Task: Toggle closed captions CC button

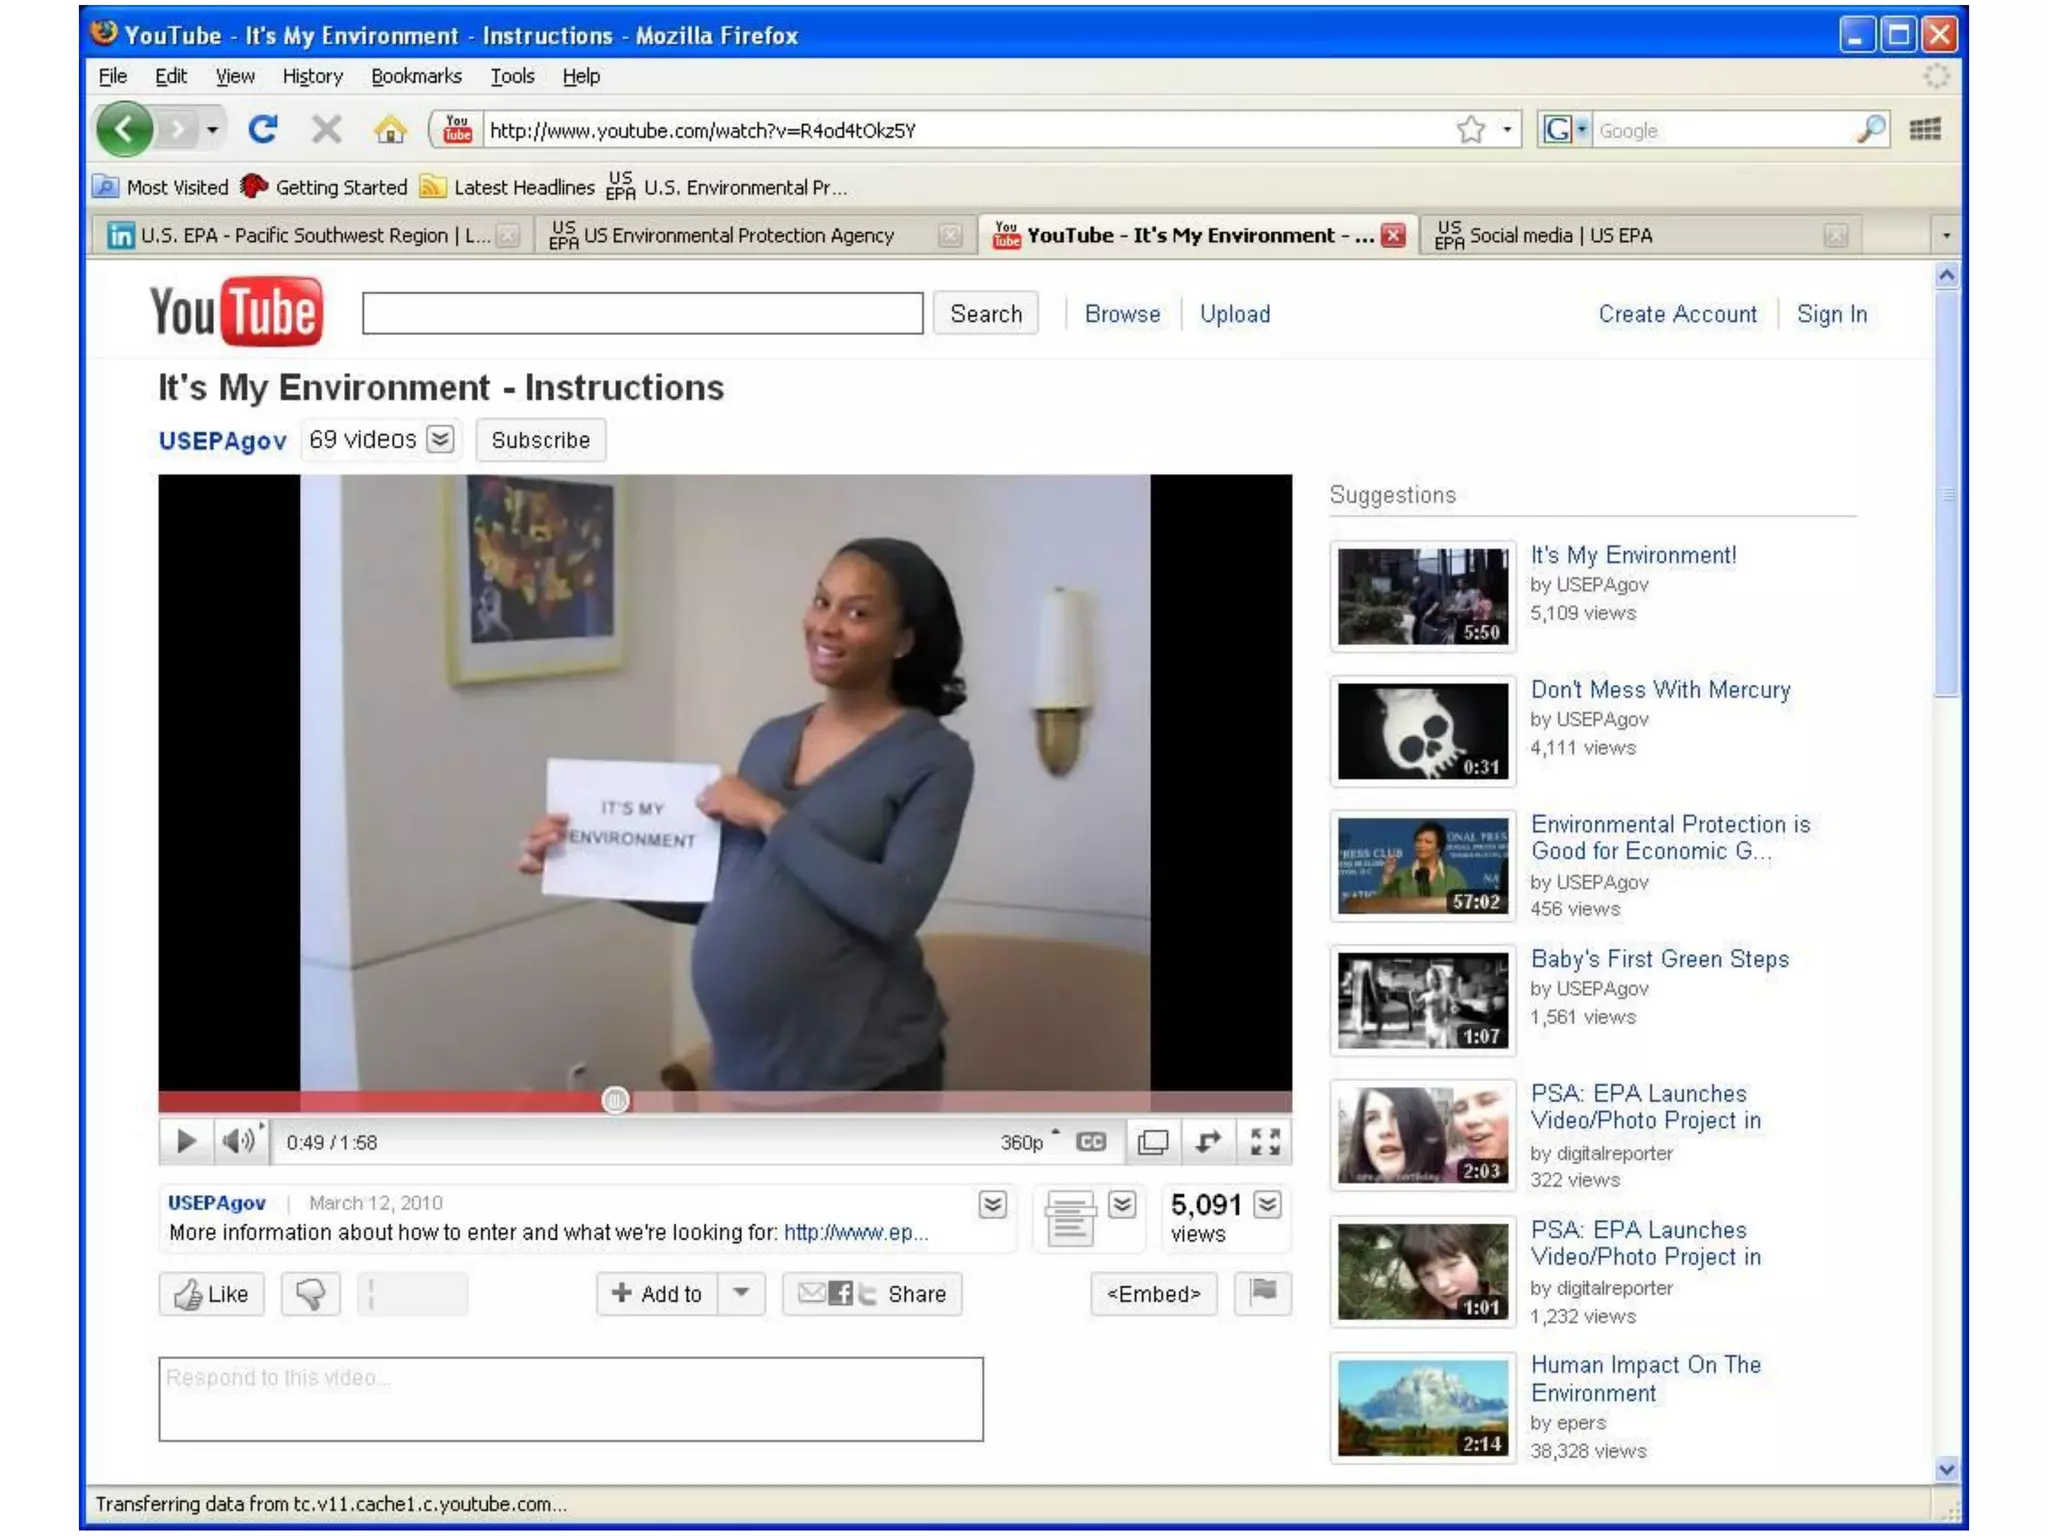Action: click(x=1091, y=1141)
